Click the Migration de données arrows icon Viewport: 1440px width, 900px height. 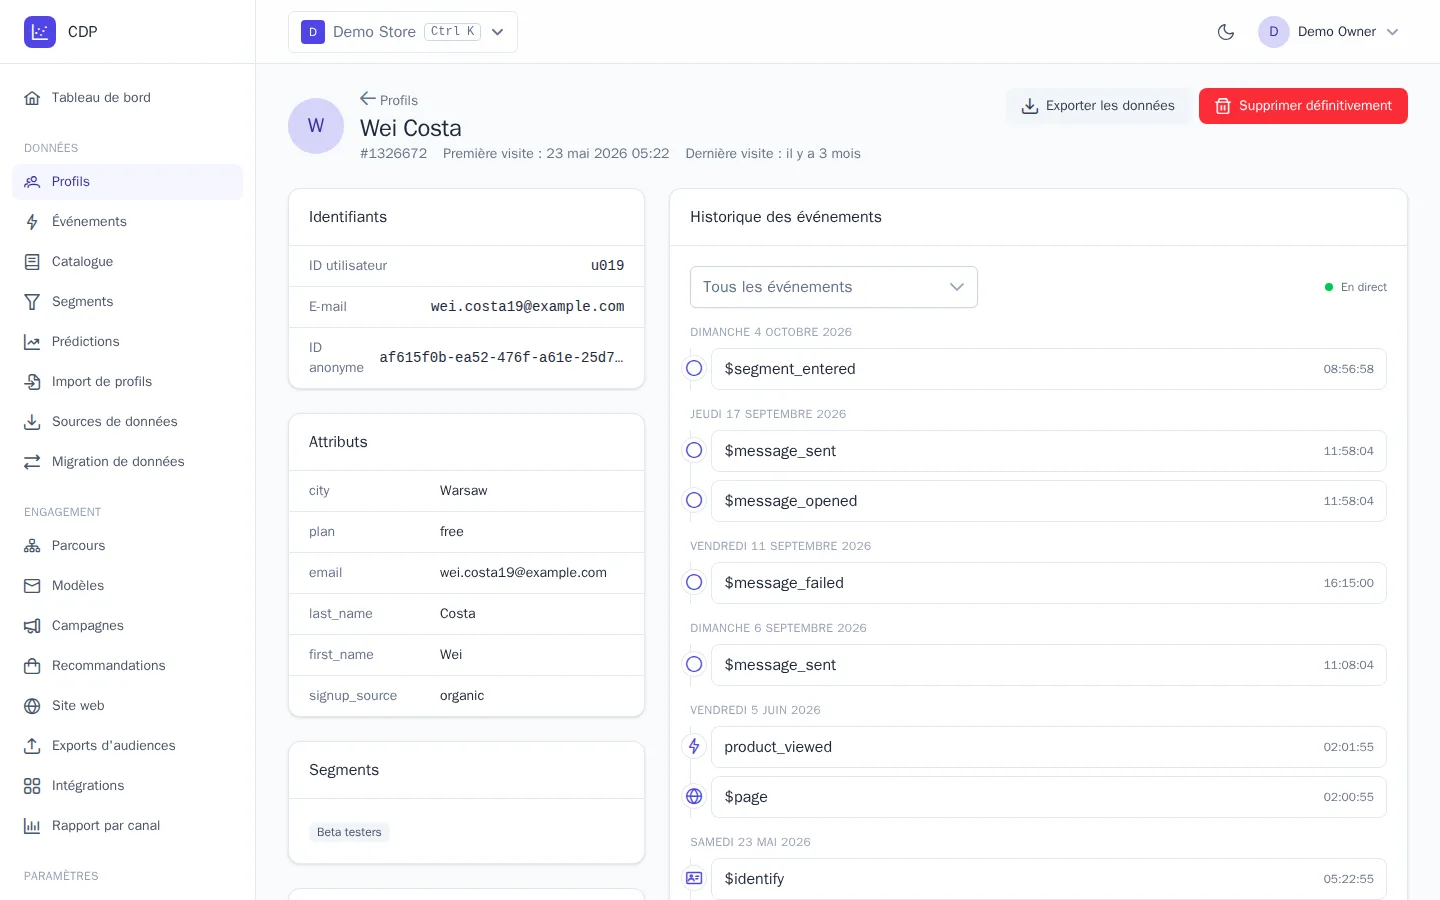32,462
